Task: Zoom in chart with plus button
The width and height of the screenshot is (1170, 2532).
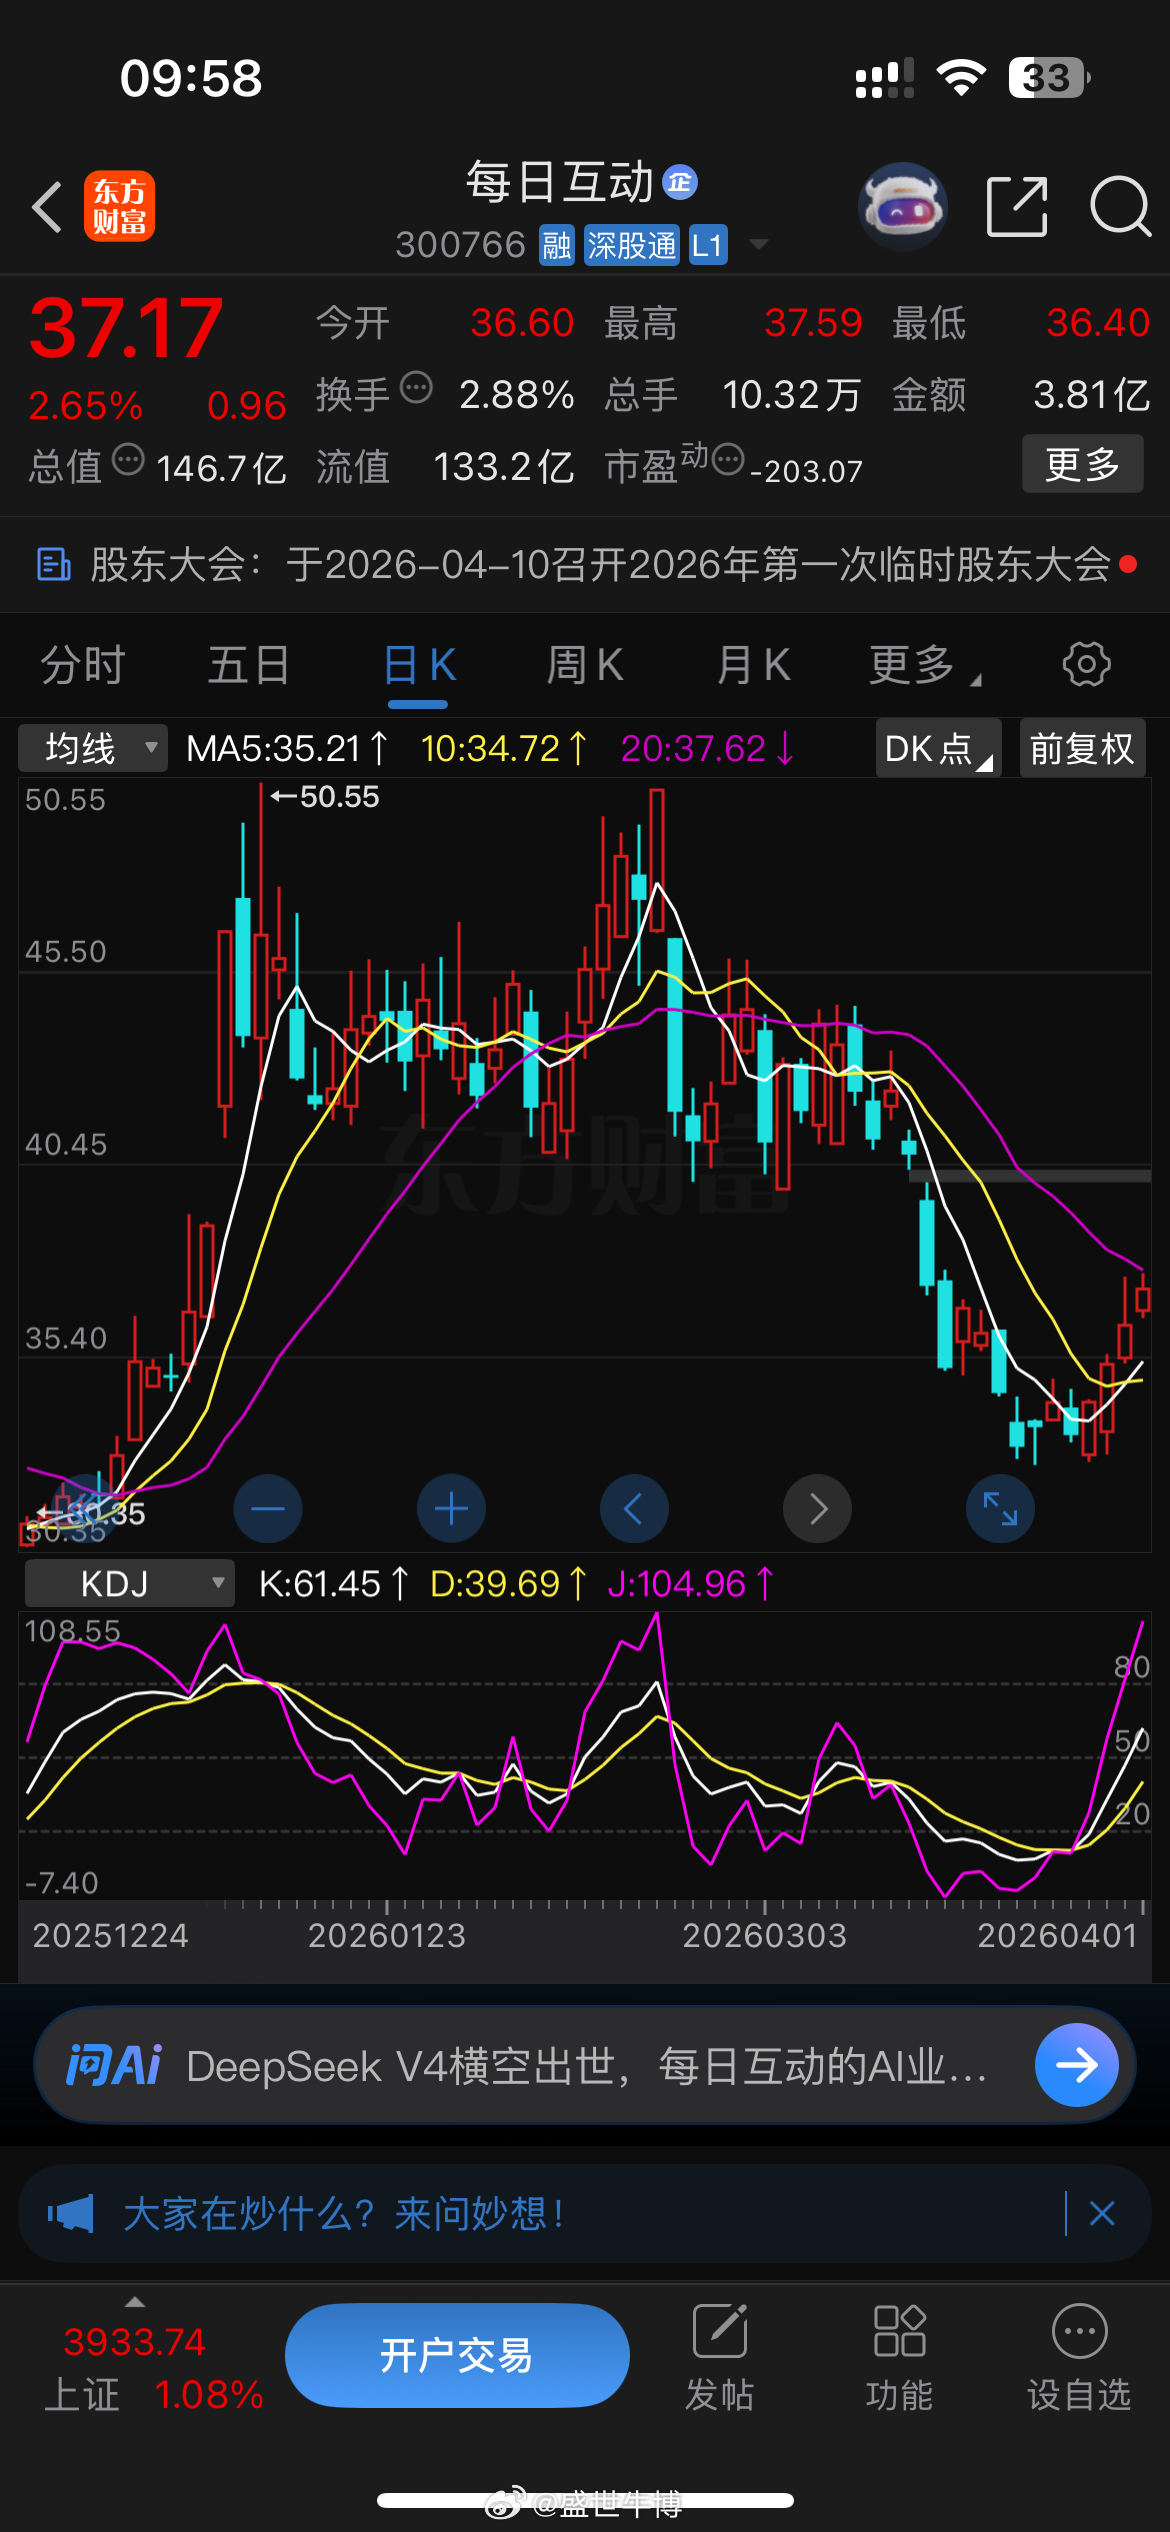Action: coord(451,1508)
